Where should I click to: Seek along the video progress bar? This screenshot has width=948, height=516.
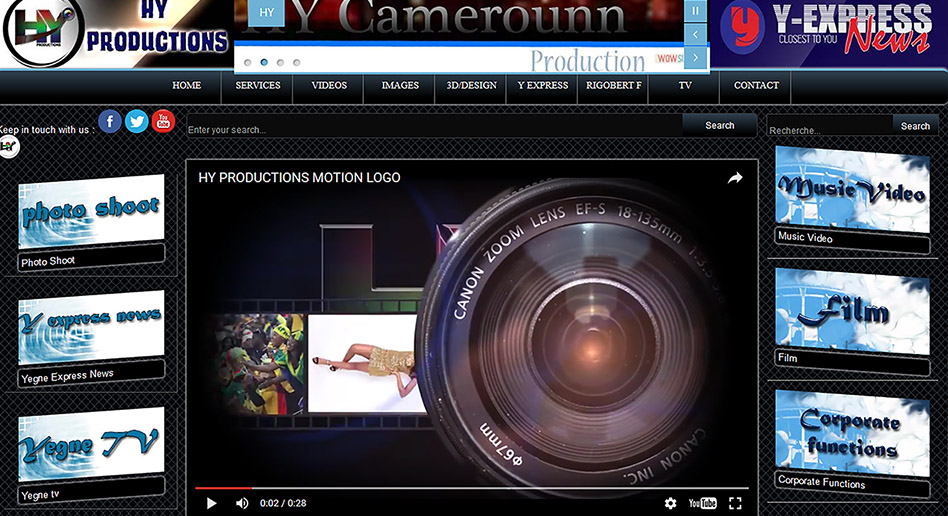tap(472, 488)
